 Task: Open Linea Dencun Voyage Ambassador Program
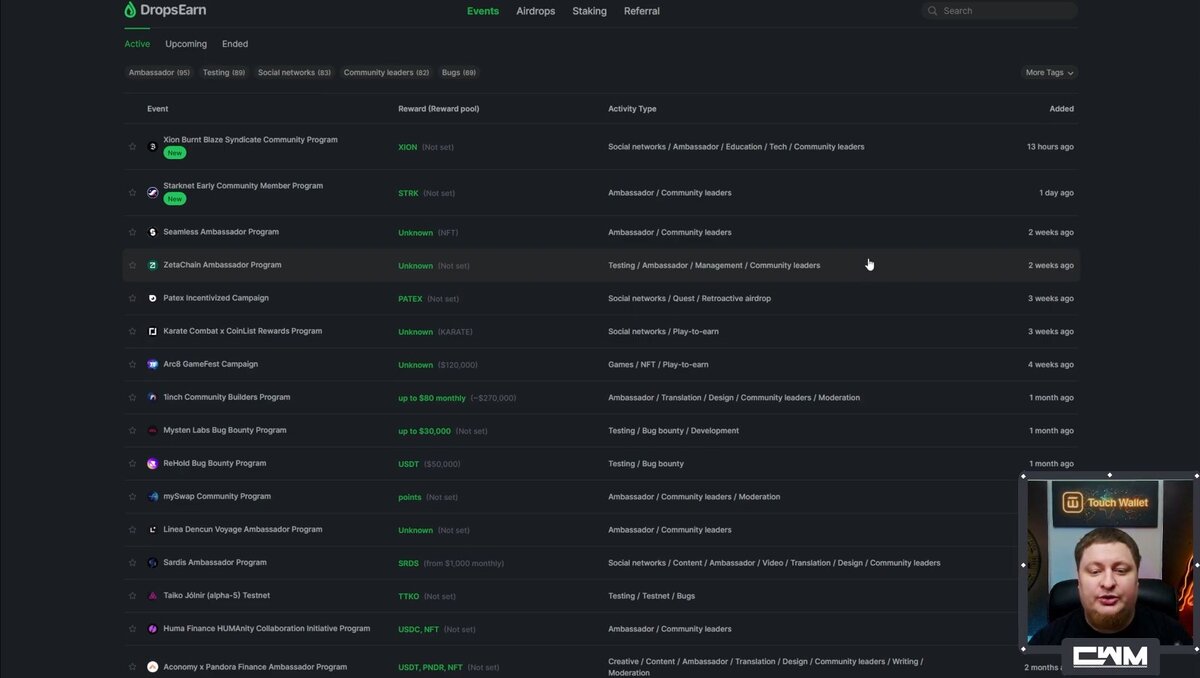pyautogui.click(x=243, y=529)
